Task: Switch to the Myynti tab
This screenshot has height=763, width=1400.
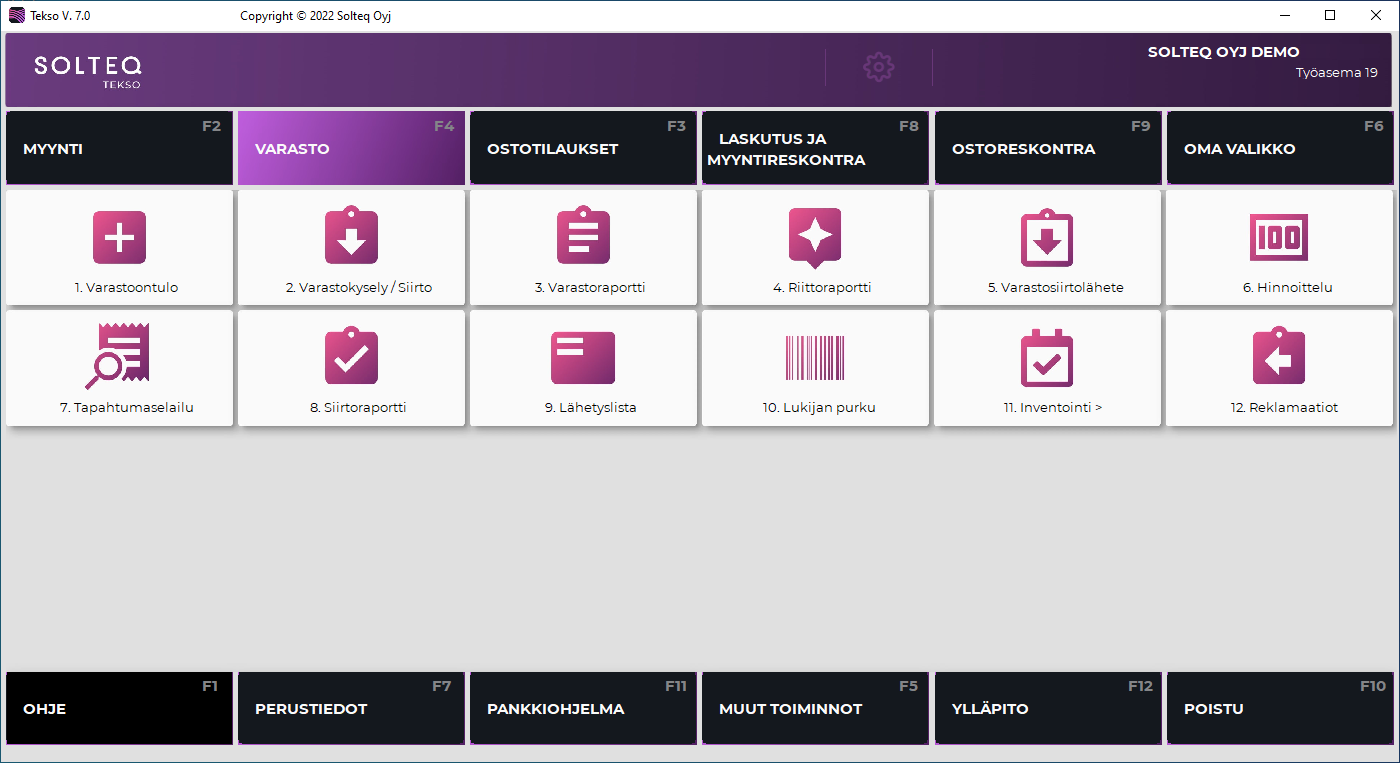Action: (119, 148)
